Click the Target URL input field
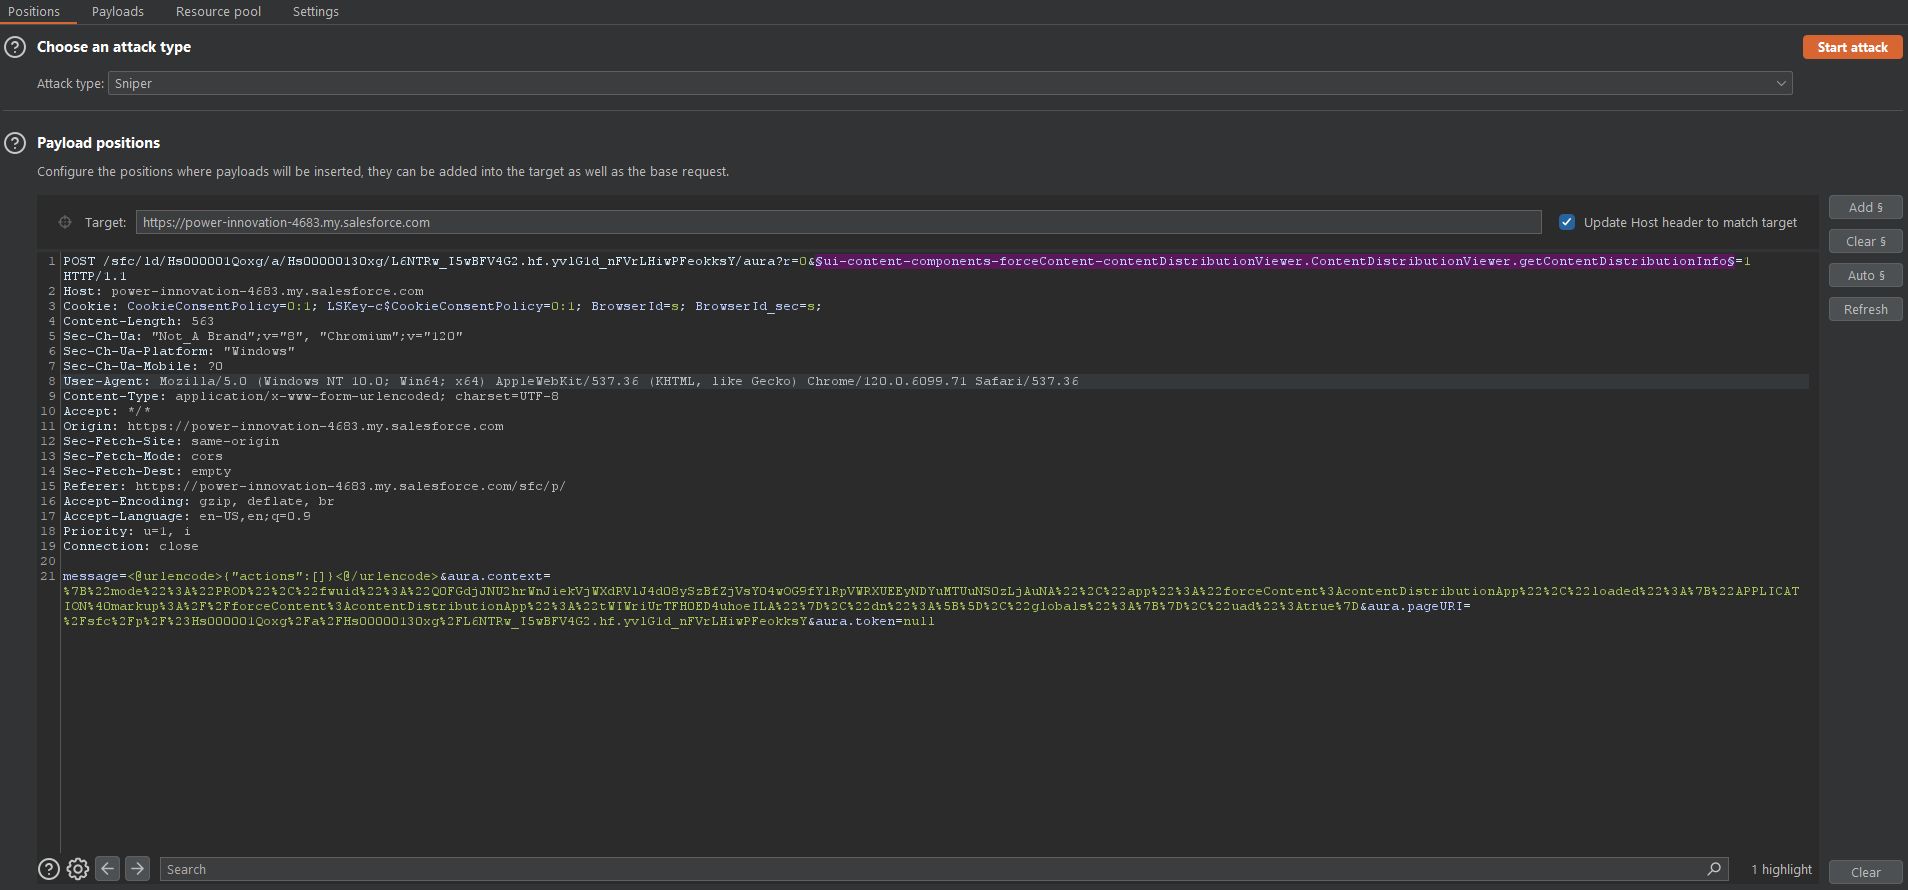This screenshot has height=890, width=1908. (x=838, y=222)
